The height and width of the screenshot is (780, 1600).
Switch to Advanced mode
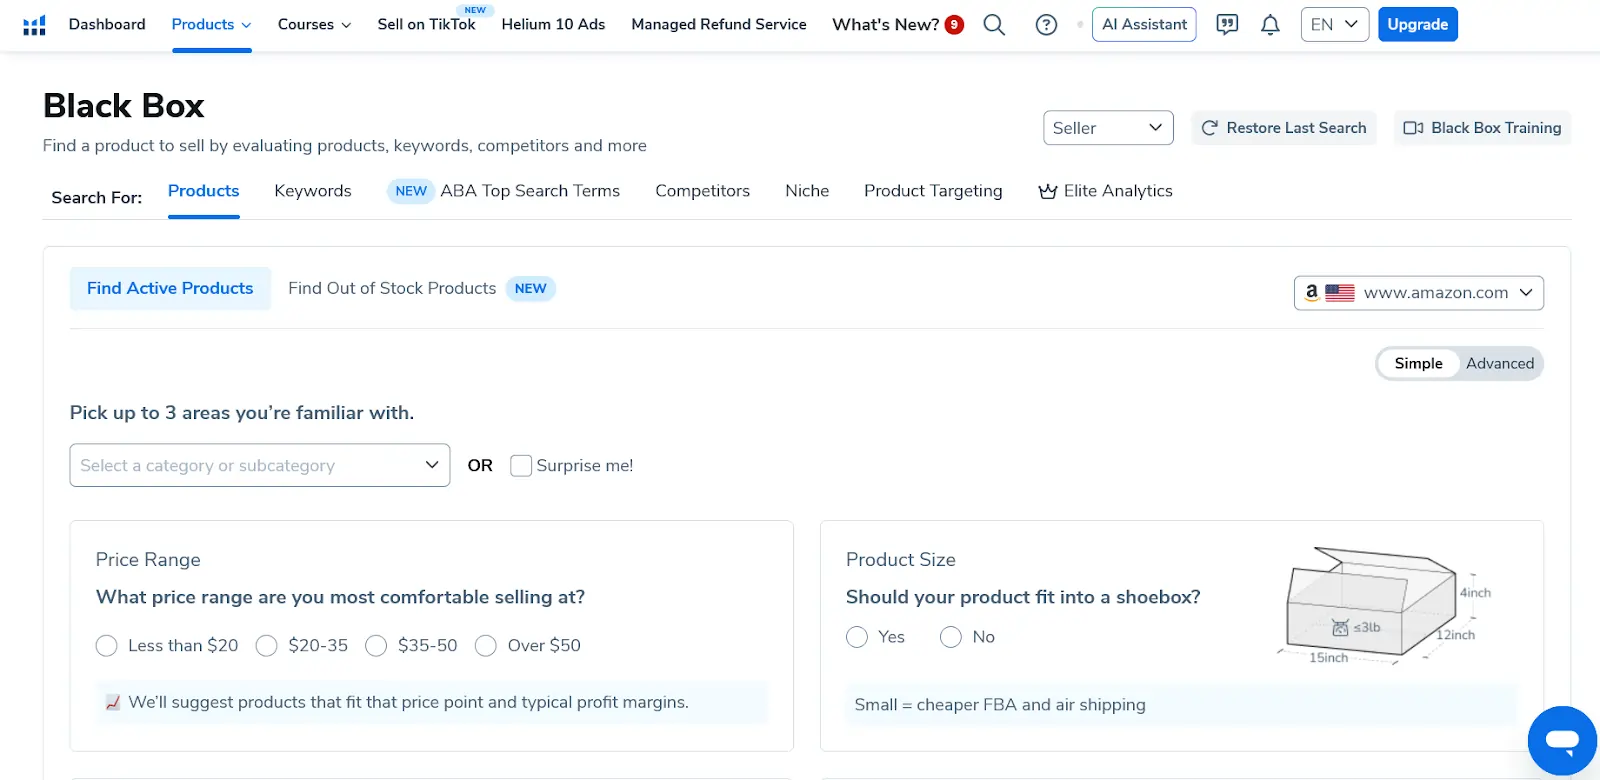pos(1499,364)
